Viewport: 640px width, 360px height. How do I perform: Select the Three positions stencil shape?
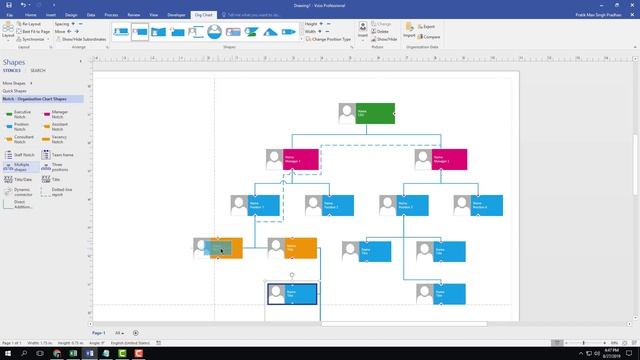tap(55, 167)
